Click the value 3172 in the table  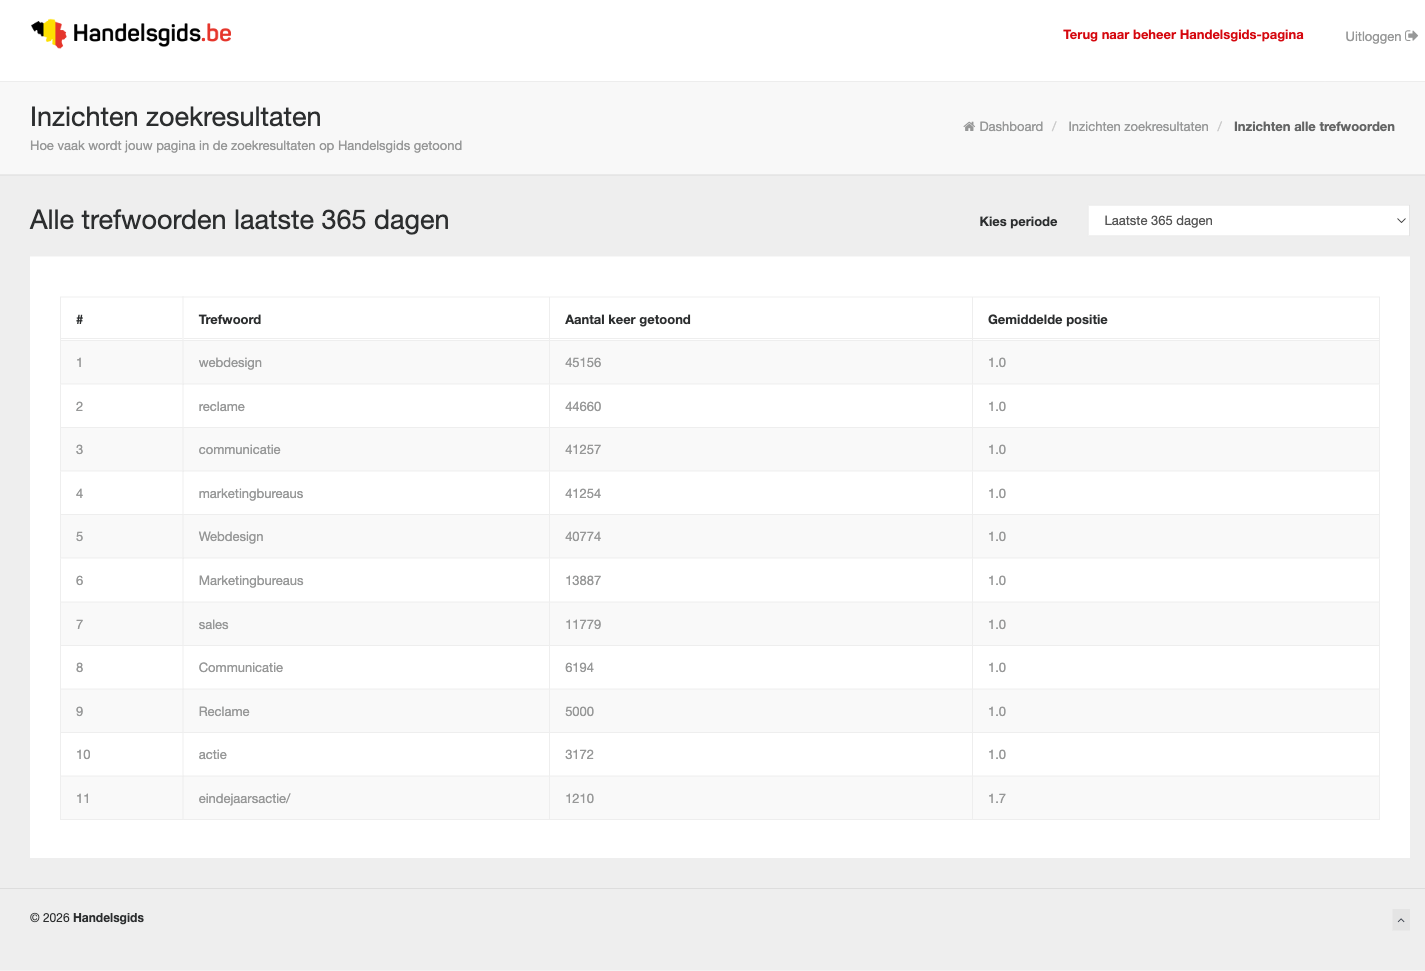pos(580,755)
